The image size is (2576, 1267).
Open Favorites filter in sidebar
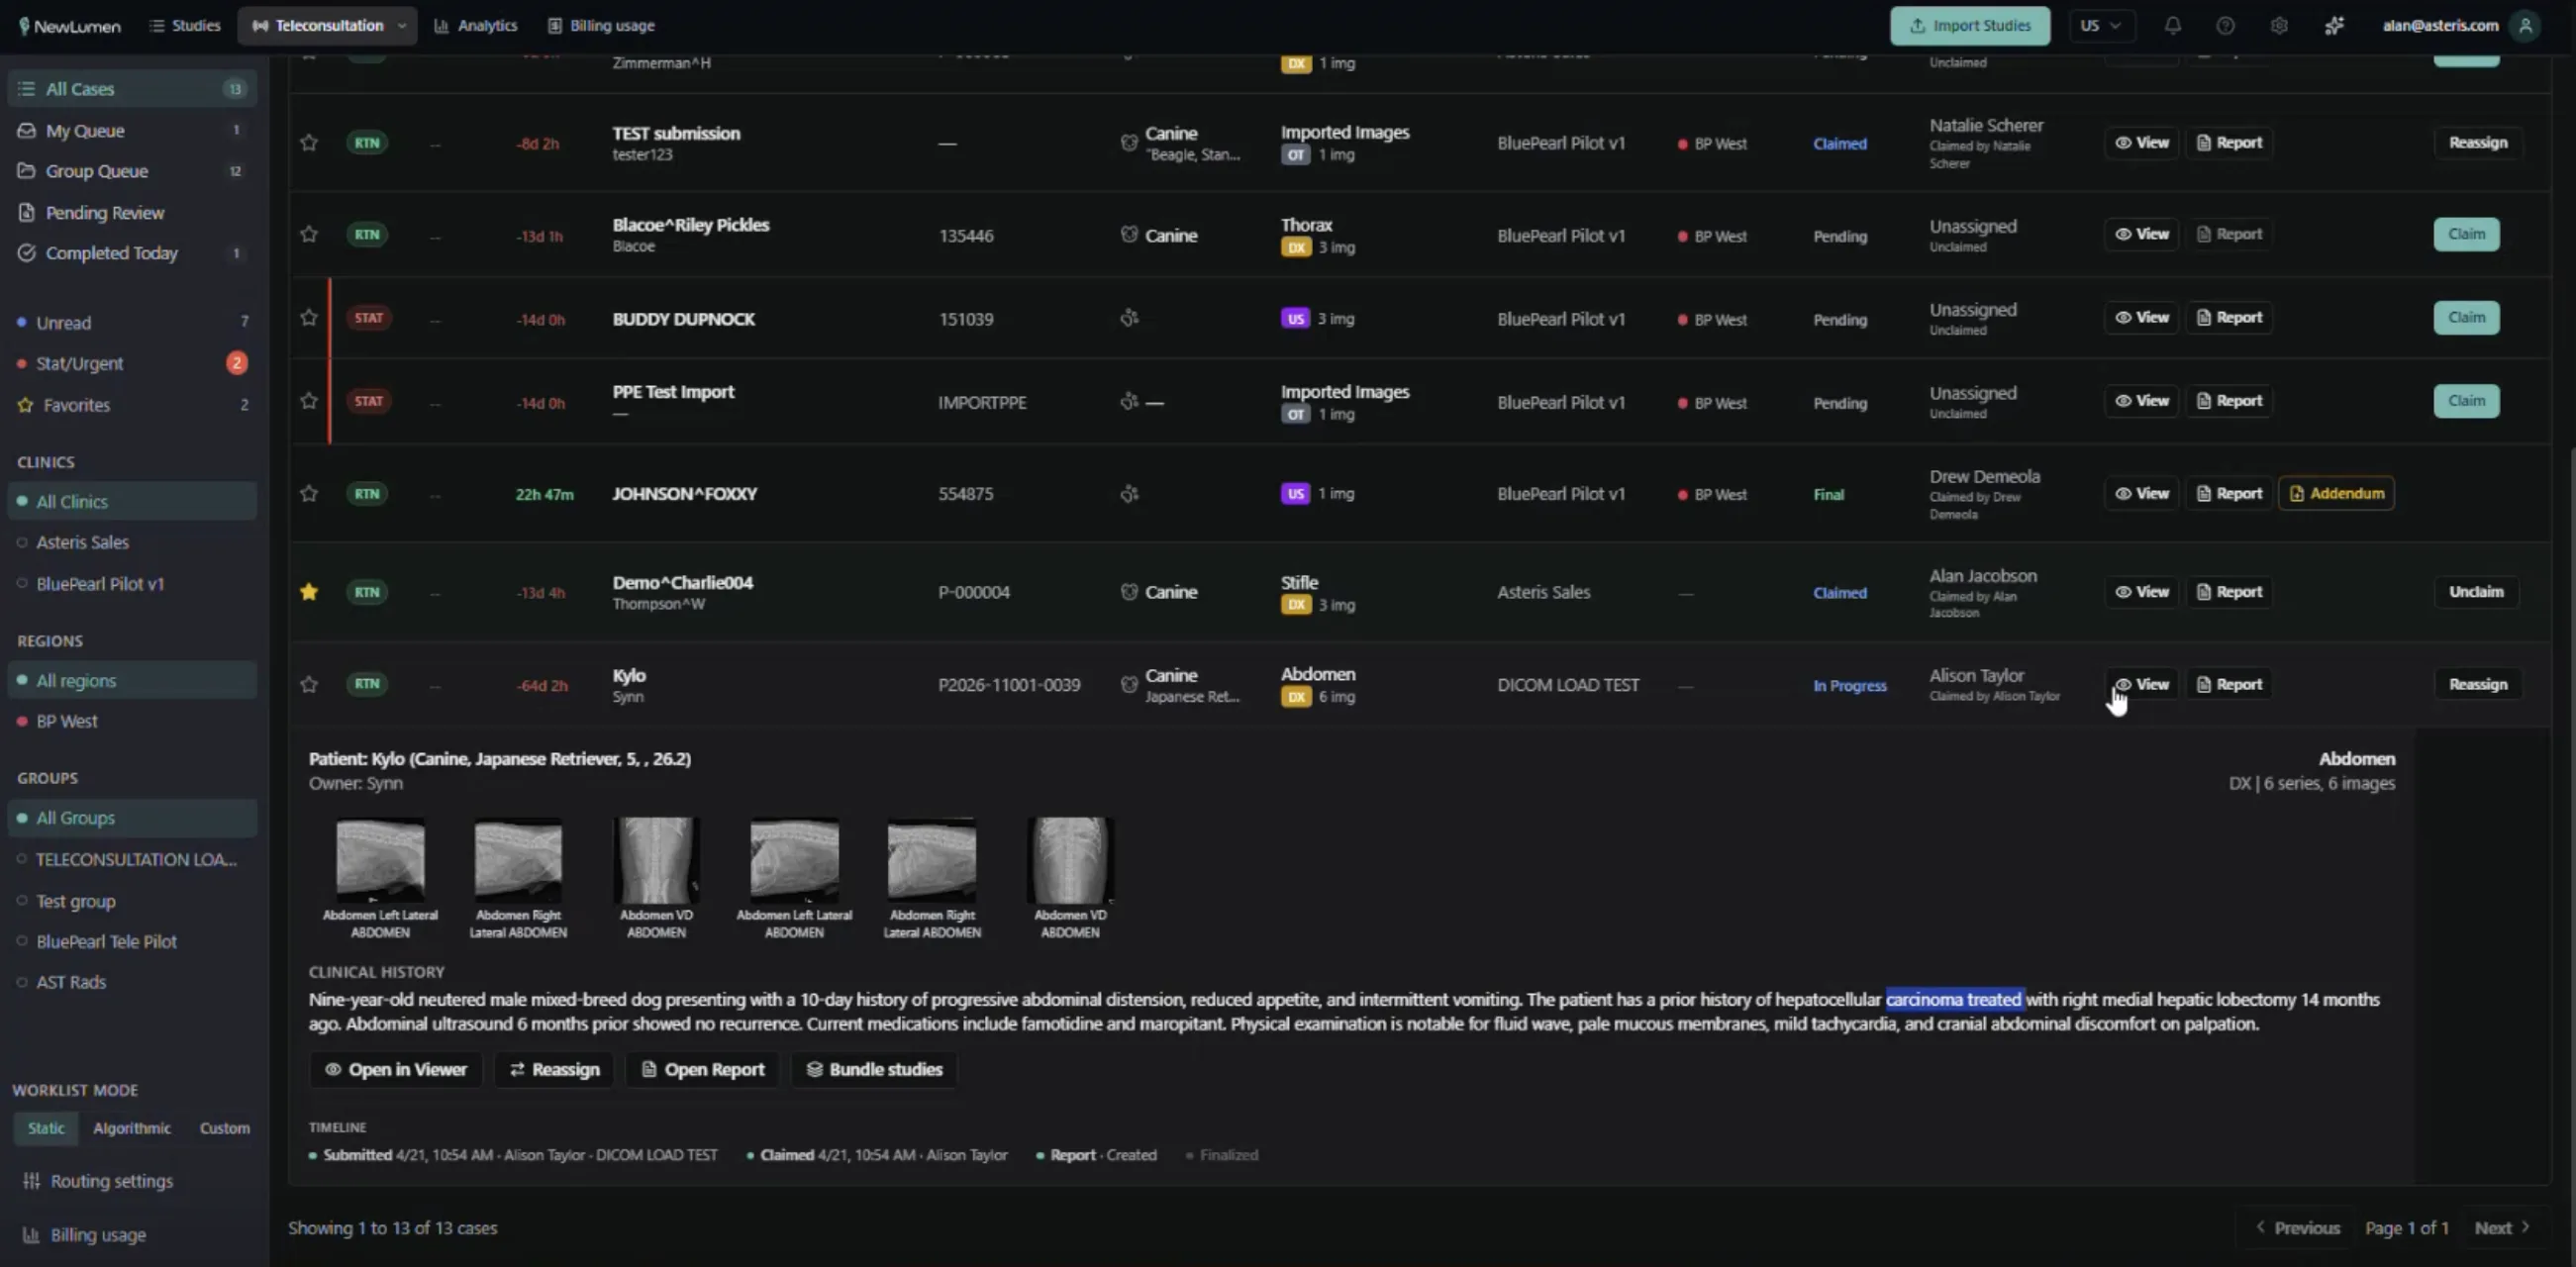pos(132,405)
